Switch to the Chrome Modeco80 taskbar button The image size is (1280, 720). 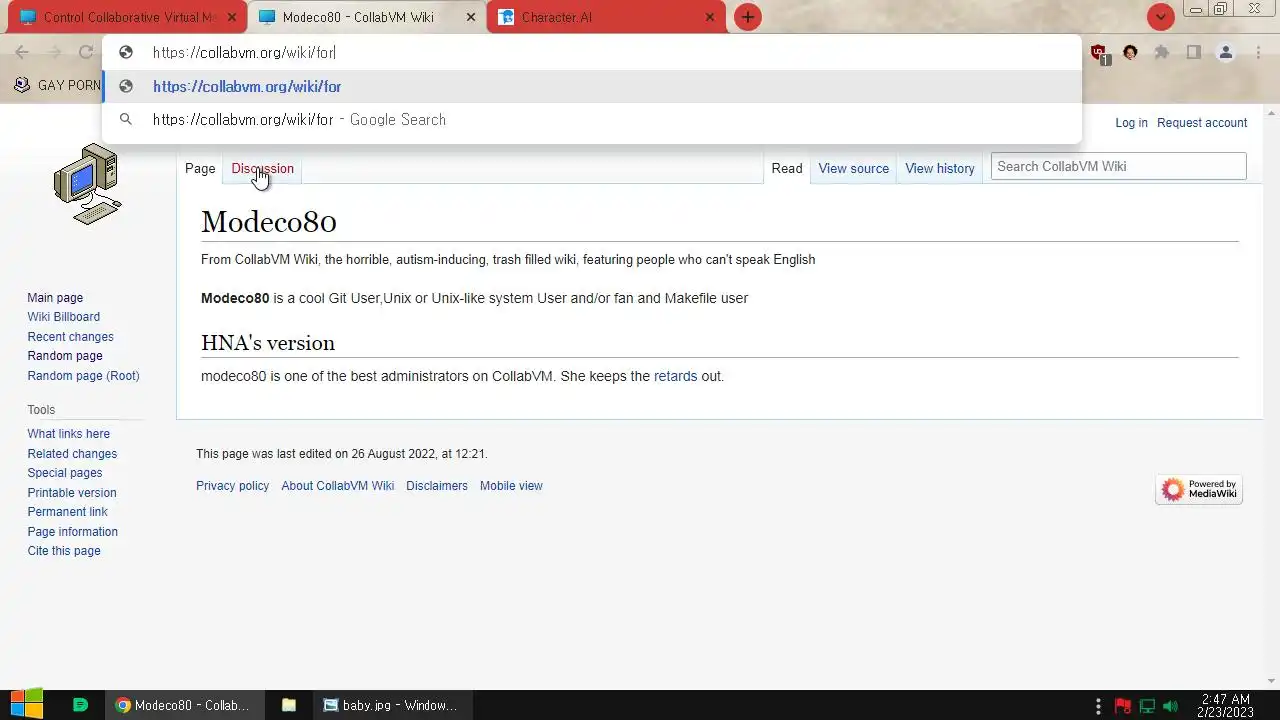coord(183,705)
